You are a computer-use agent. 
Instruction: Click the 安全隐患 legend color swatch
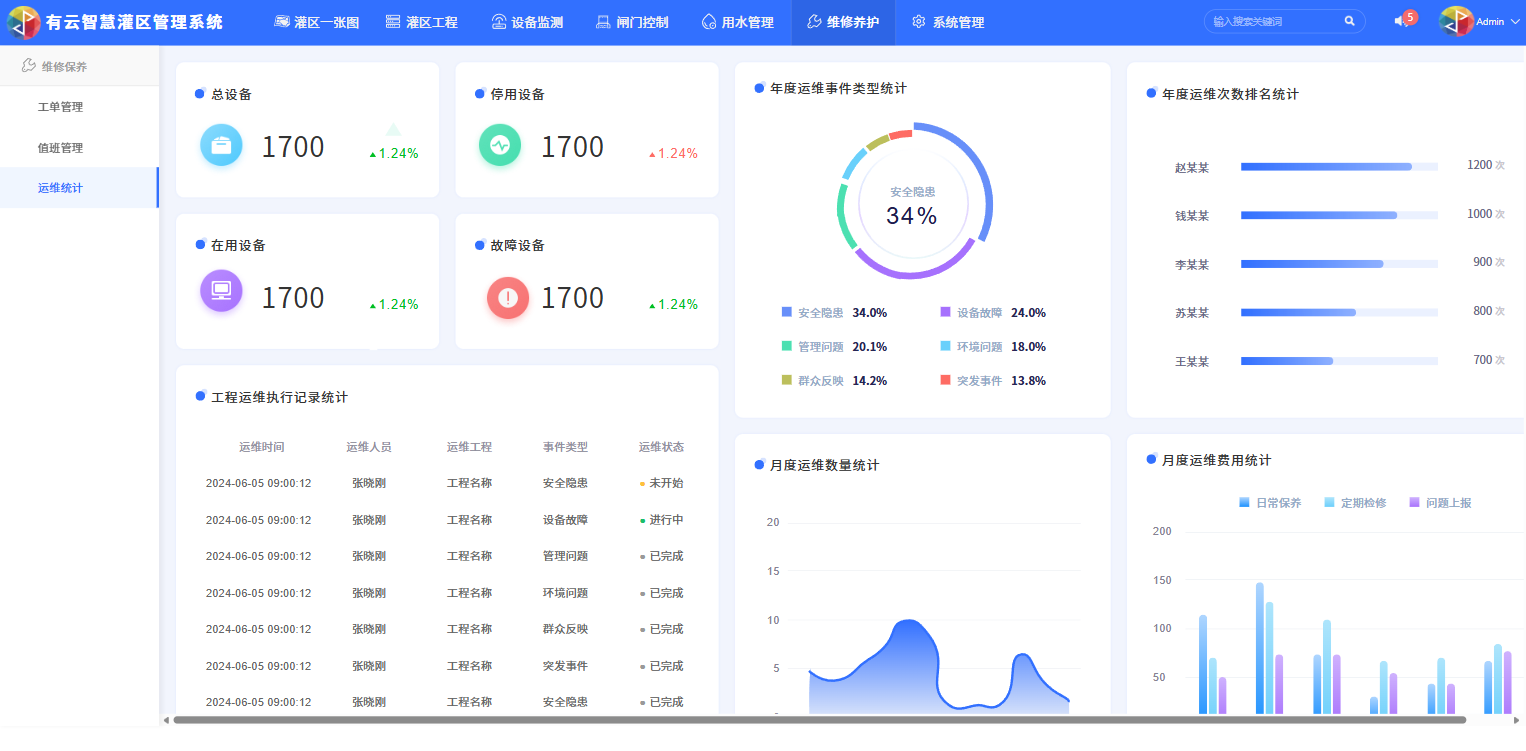coord(787,313)
